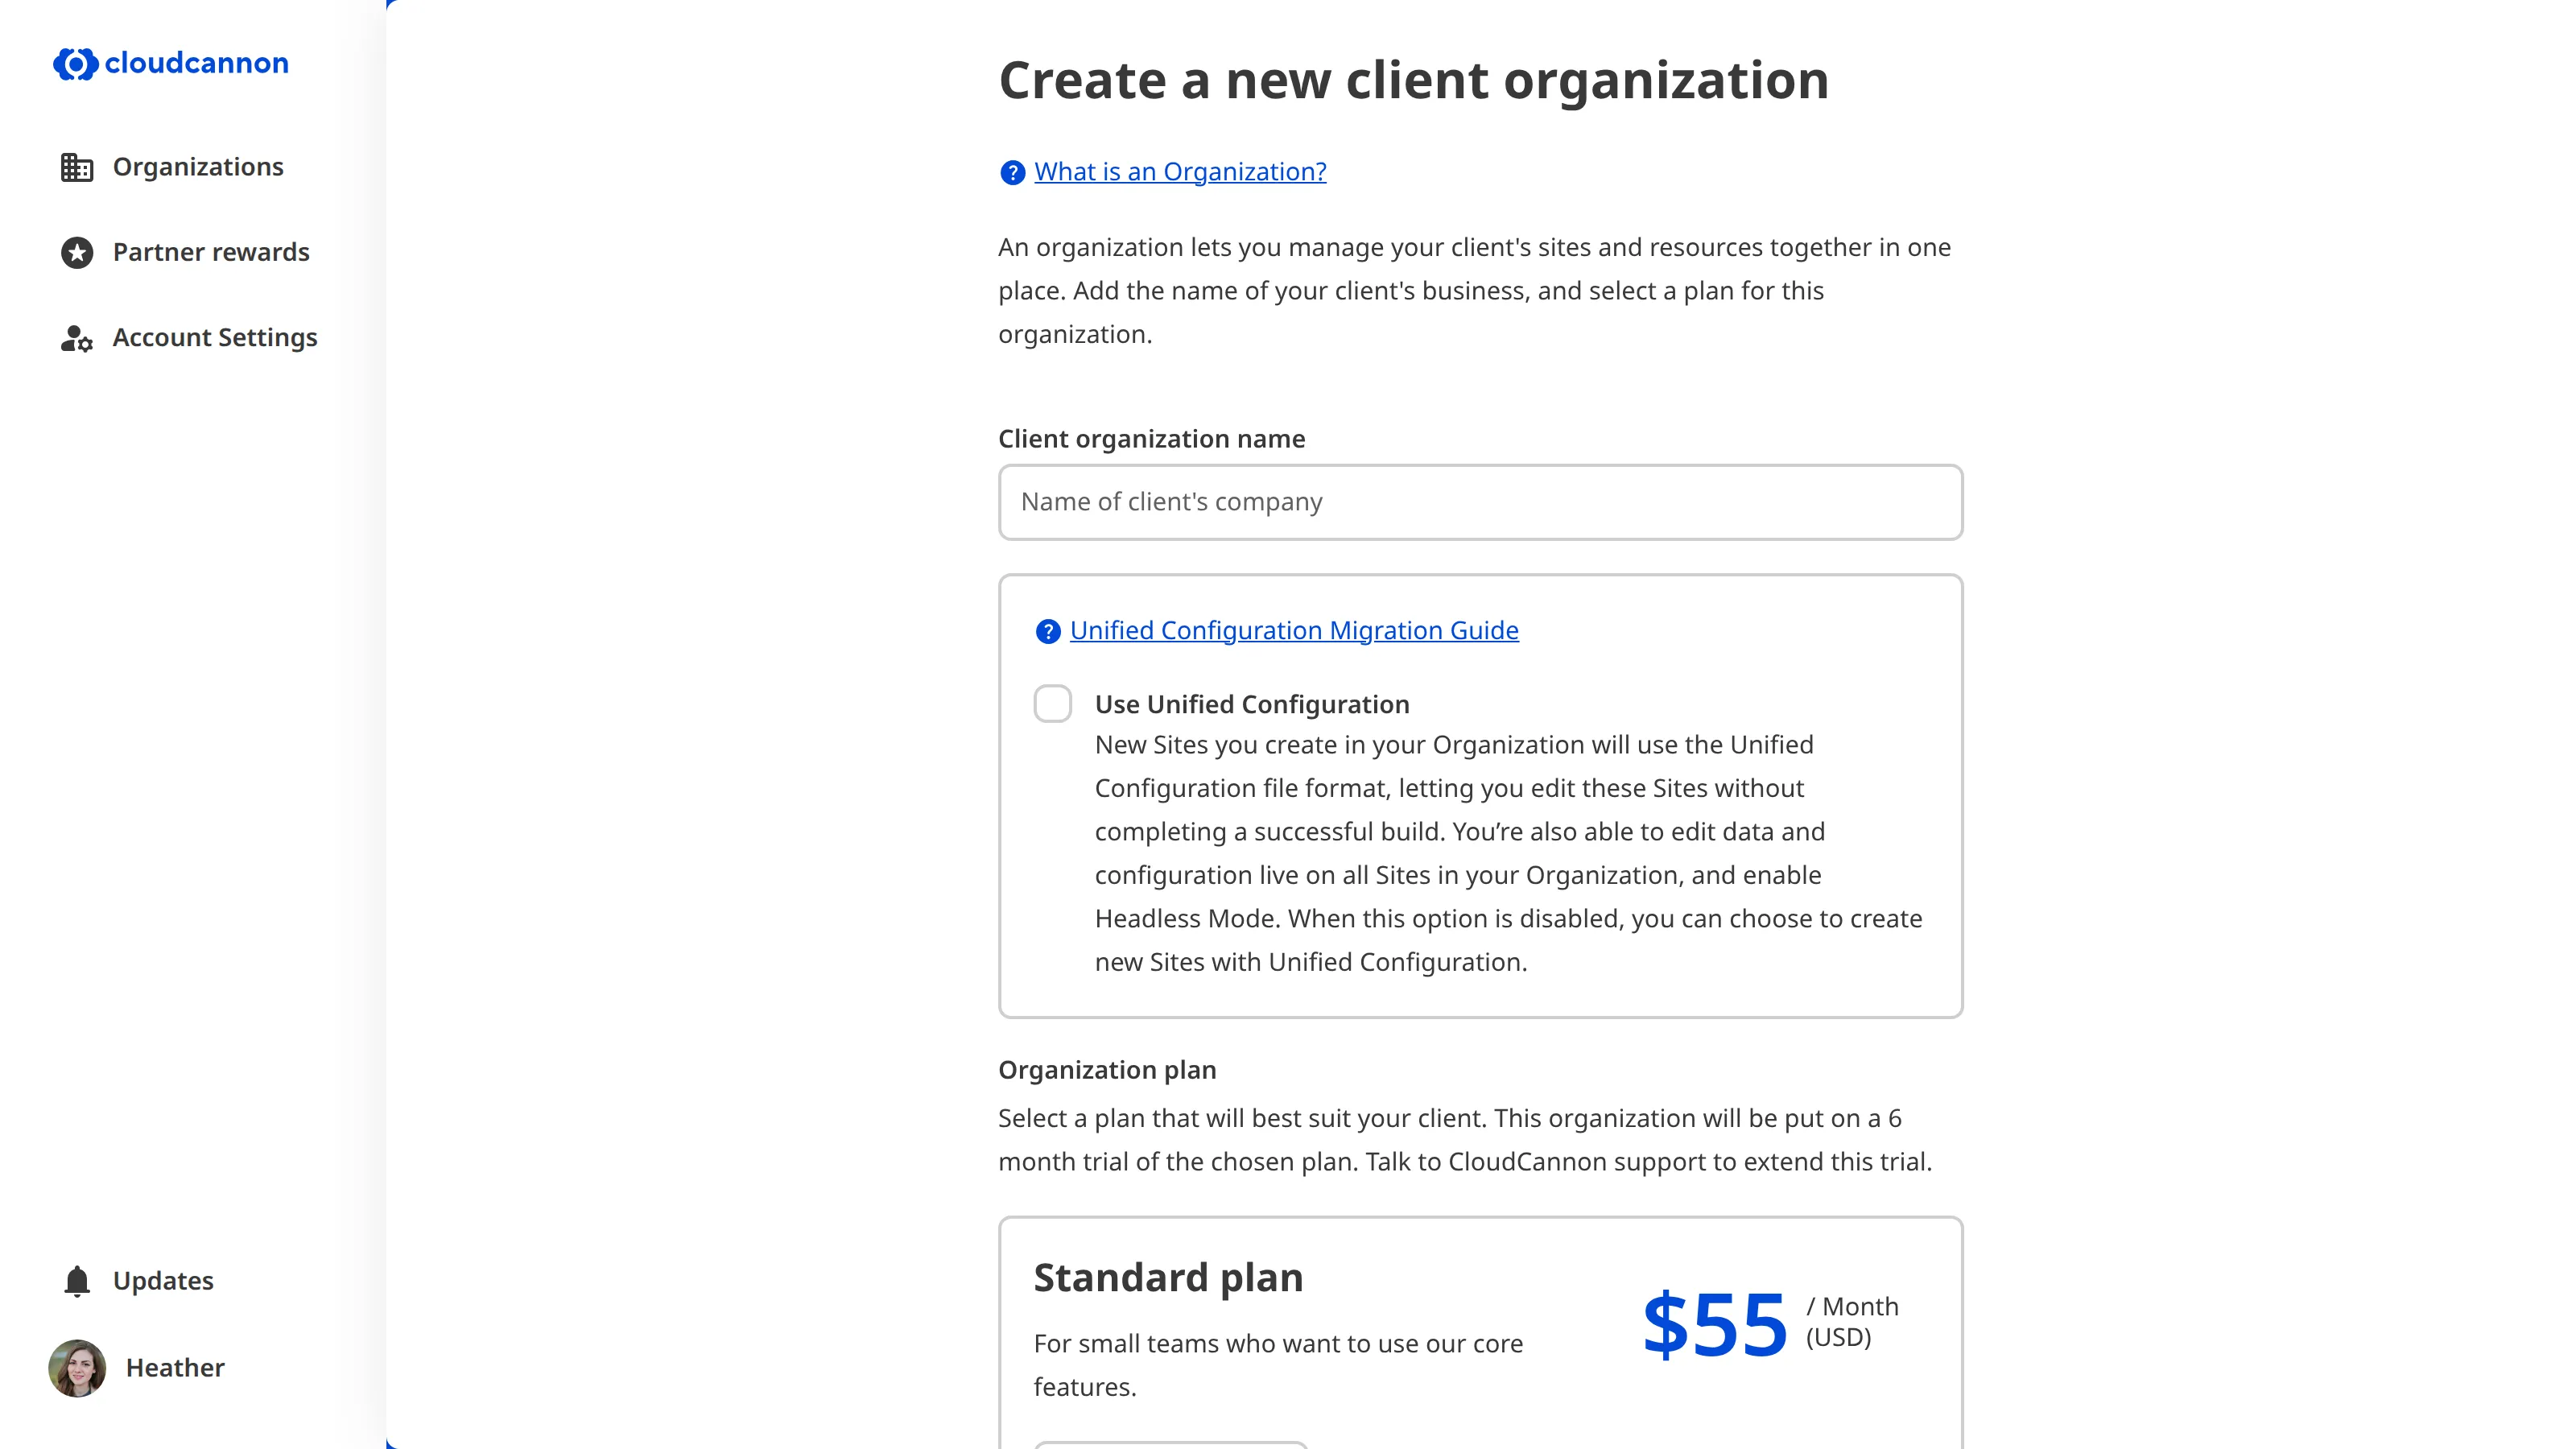
Task: Toggle Unified Configuration off after enabling
Action: point(1053,704)
